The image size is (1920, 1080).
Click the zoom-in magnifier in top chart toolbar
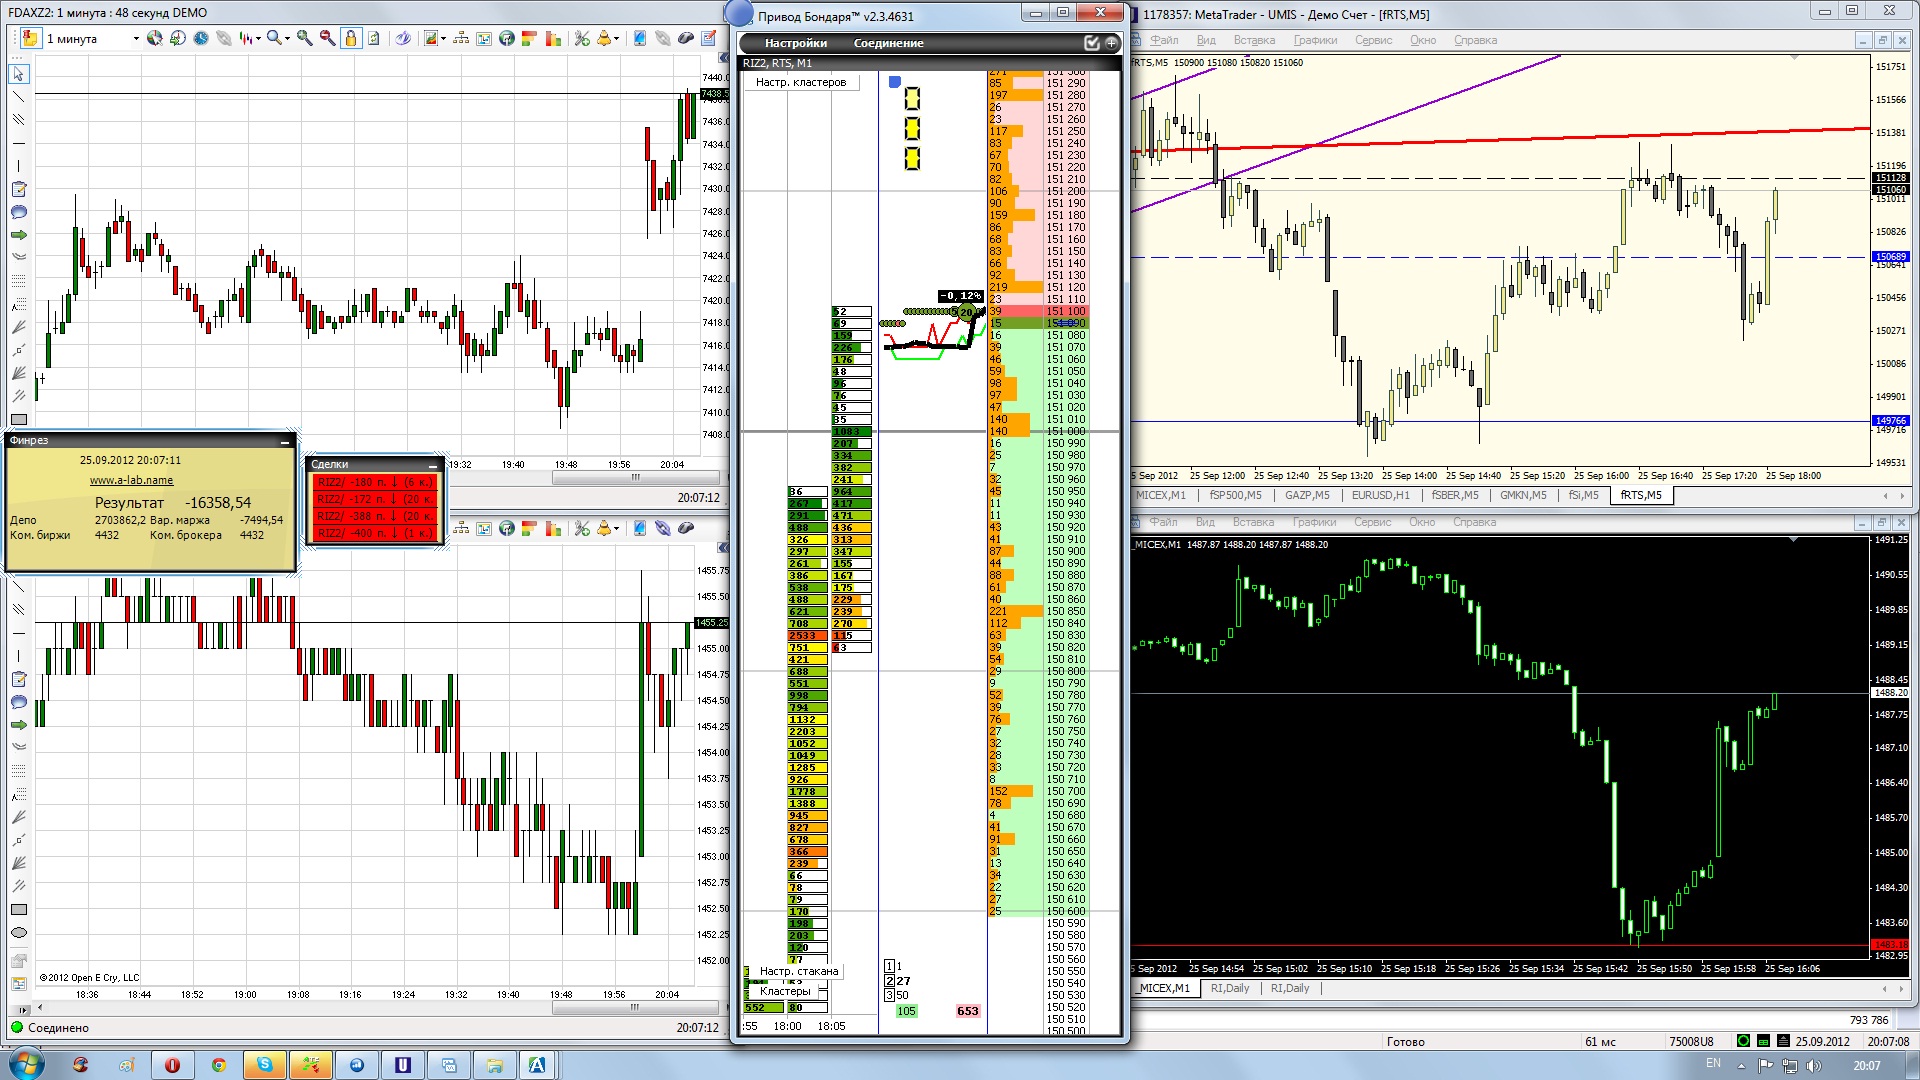click(x=304, y=38)
